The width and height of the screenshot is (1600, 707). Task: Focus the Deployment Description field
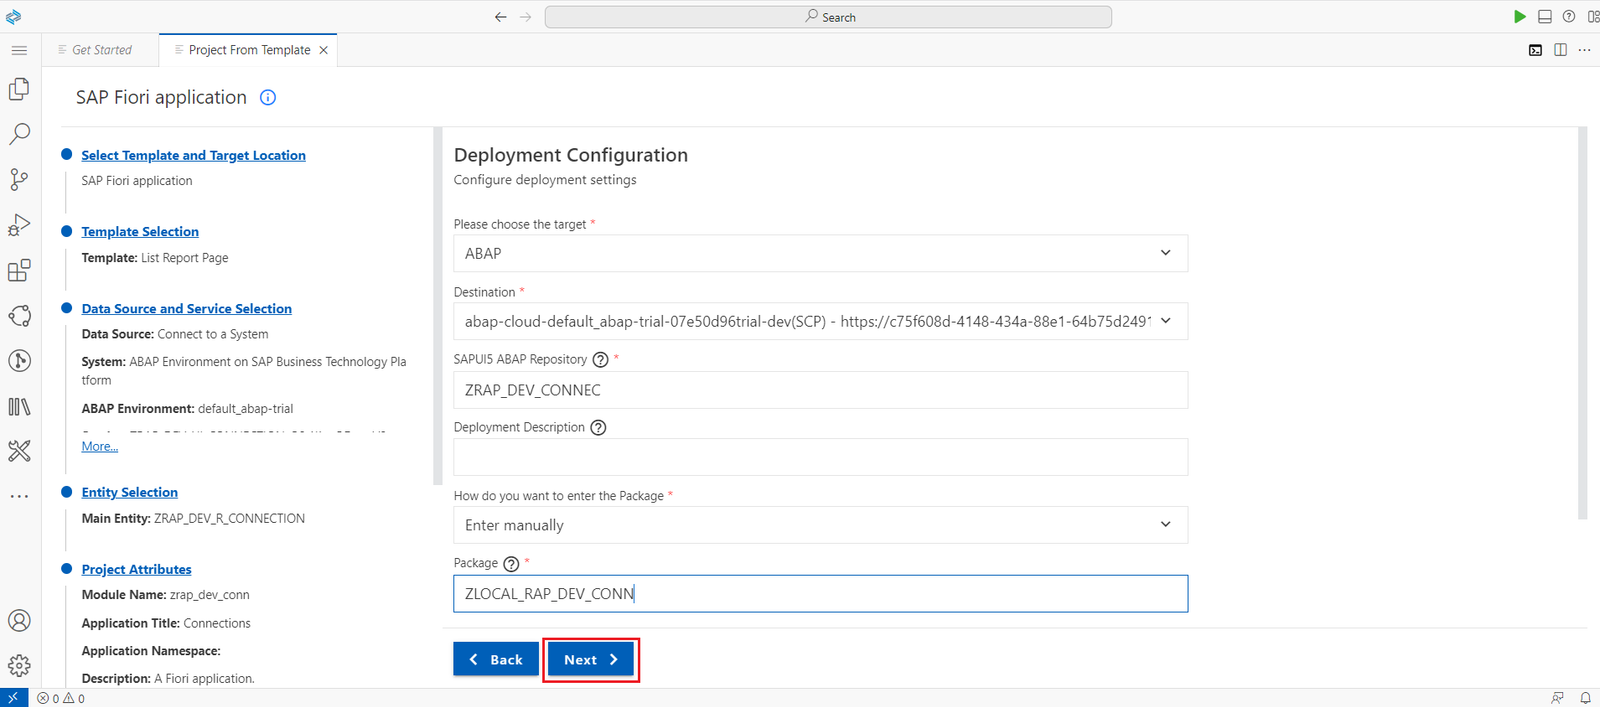click(x=820, y=457)
